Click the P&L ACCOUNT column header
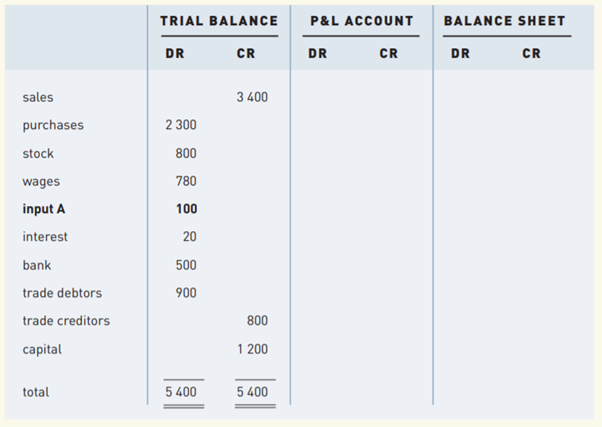 362,21
